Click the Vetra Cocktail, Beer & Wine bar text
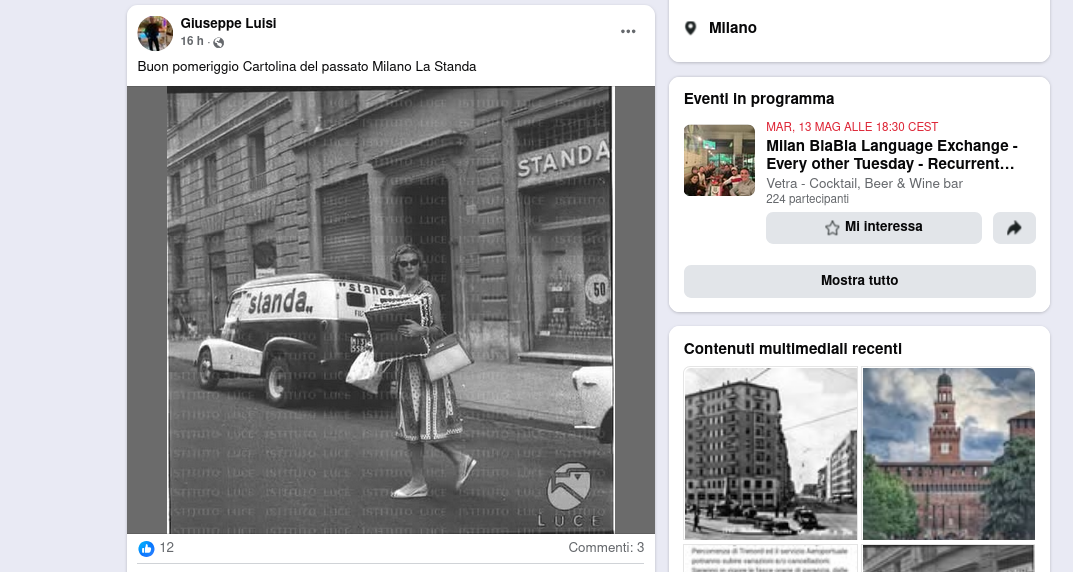The width and height of the screenshot is (1073, 572). [x=864, y=183]
